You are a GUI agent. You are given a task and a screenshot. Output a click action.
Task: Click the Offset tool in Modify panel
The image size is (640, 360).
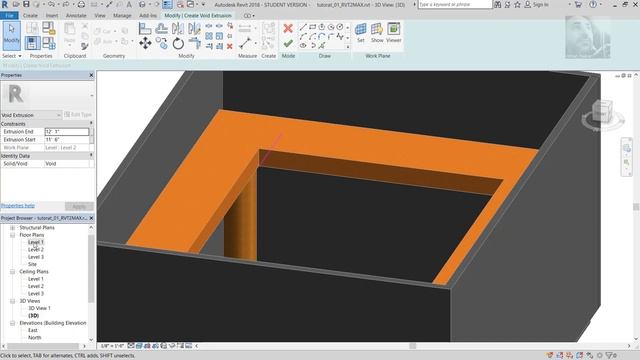(162, 29)
